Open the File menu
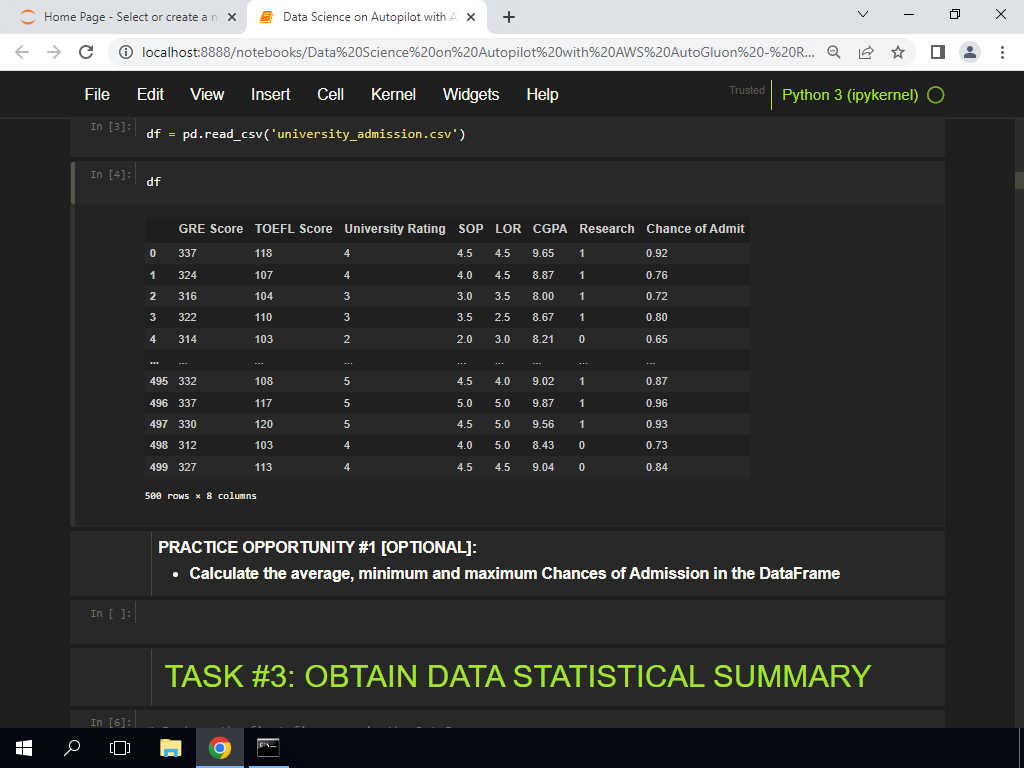Screen dimensions: 1024x768 (97, 95)
